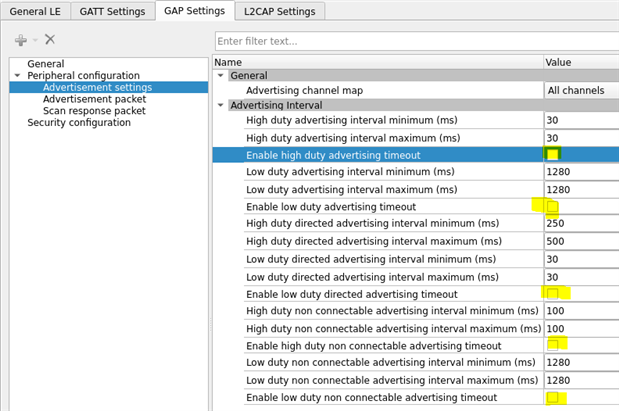Click the delete (X) icon

(x=50, y=40)
